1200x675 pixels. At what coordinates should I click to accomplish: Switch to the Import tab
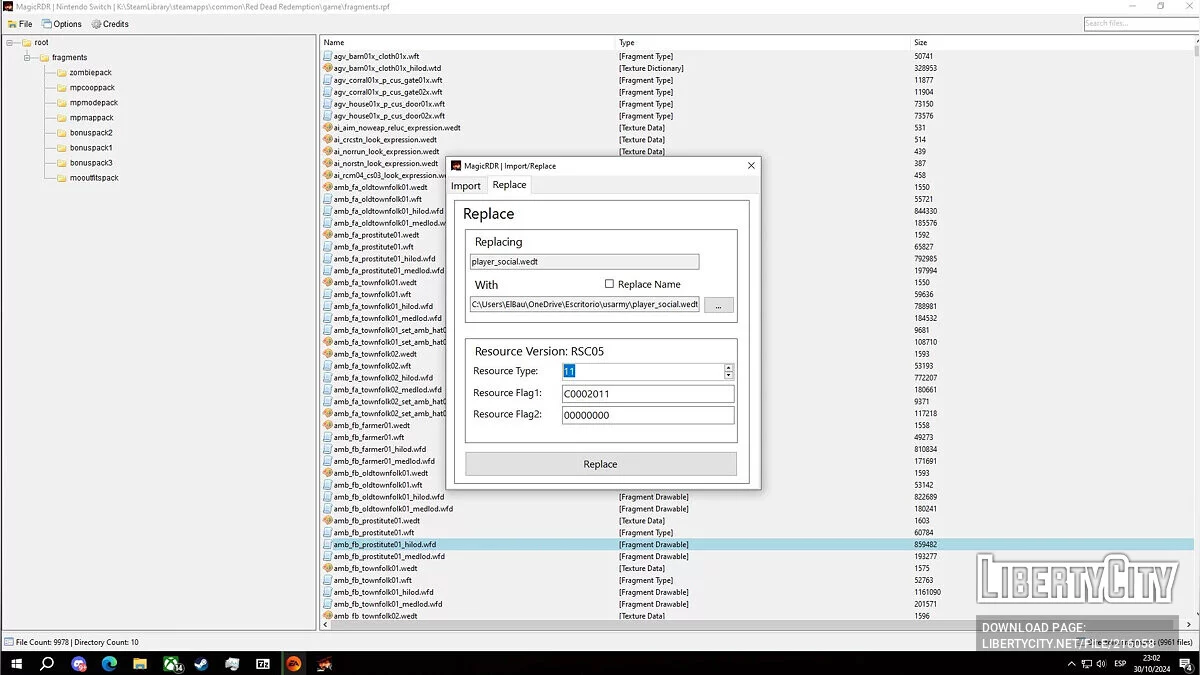466,186
